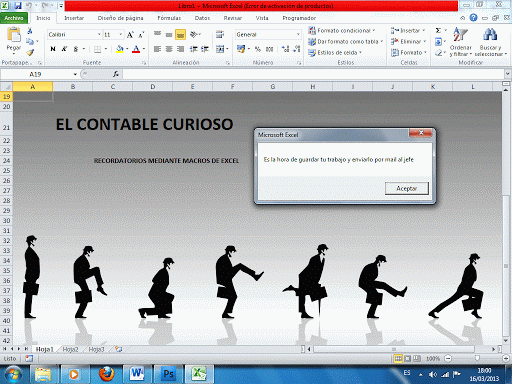This screenshot has width=512, height=384.
Task: Open Formato condicional menu
Action: tap(342, 31)
